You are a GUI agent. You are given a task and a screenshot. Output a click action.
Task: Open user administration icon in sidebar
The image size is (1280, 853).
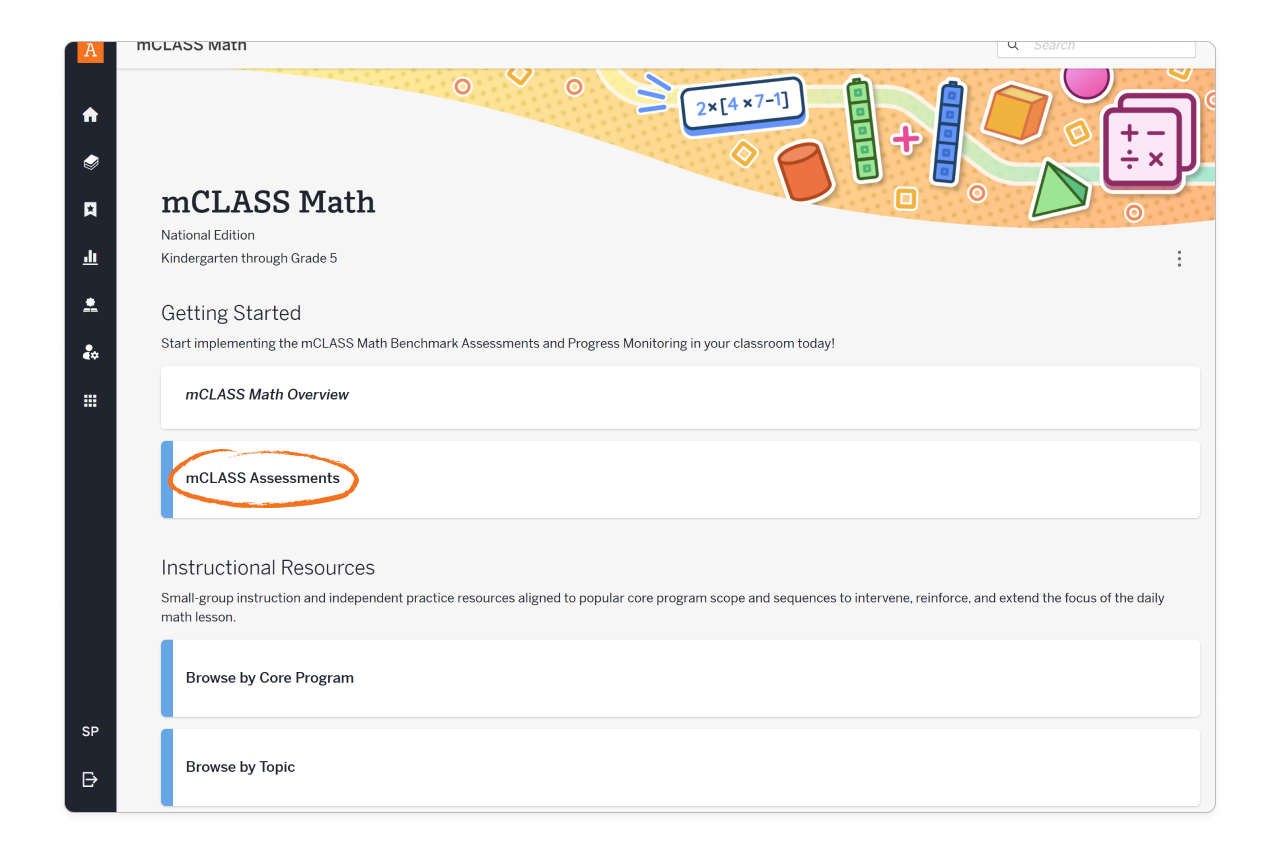coord(90,352)
